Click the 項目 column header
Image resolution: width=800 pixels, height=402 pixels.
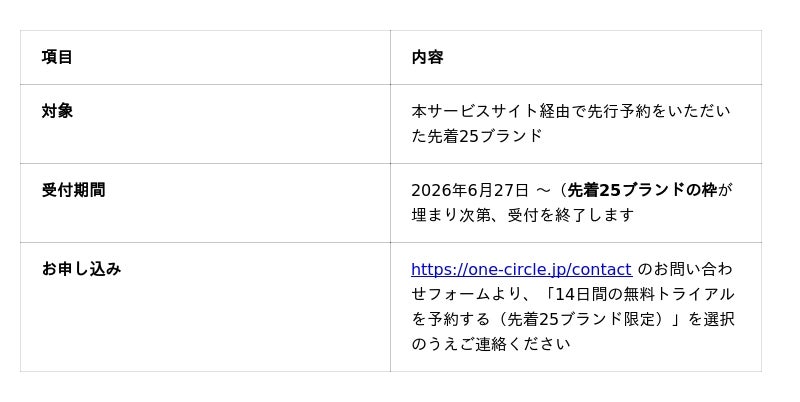pos(57,57)
